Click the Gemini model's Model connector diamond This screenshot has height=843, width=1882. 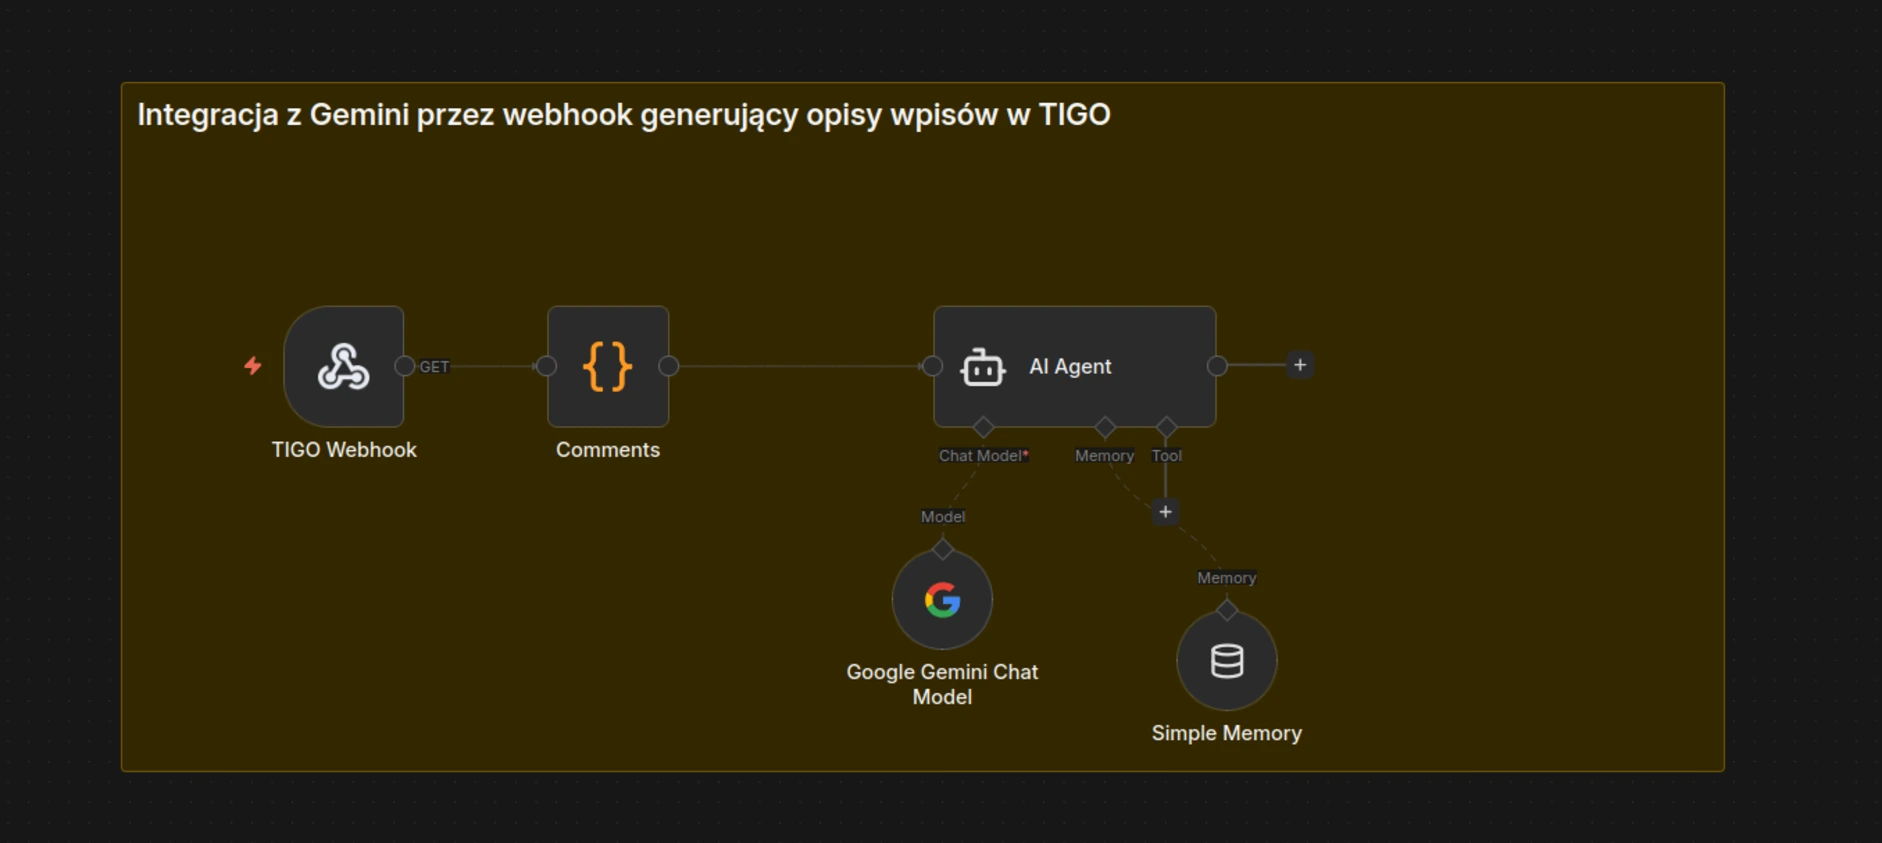[x=942, y=549]
